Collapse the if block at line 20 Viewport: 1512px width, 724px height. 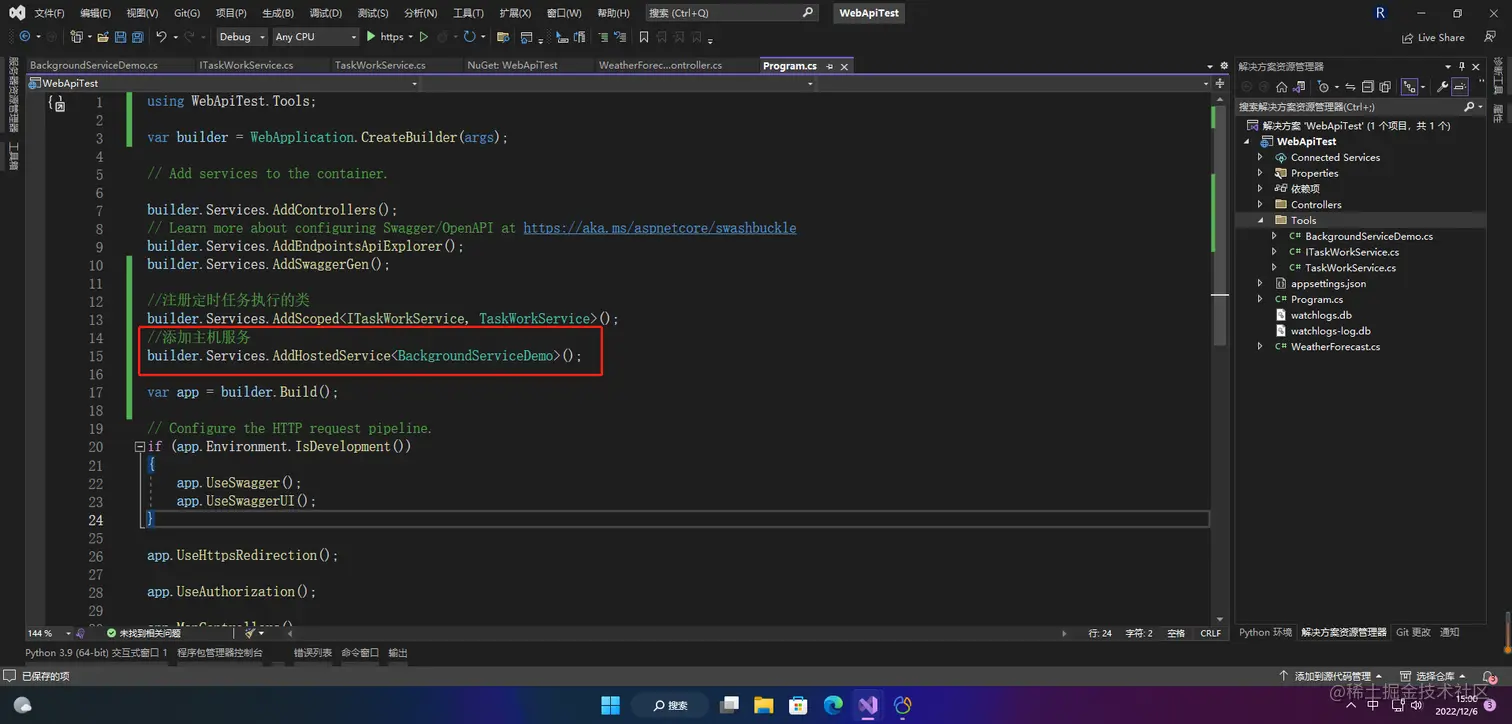tap(140, 447)
